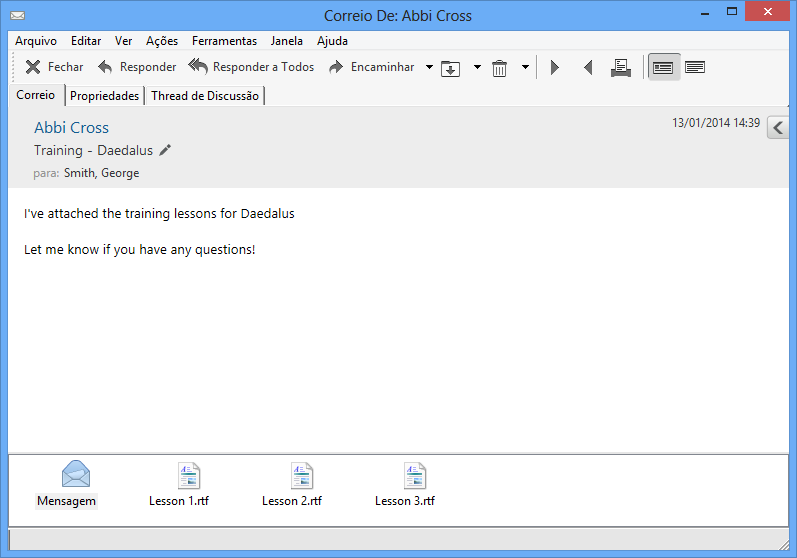Open the Ver menu

[x=123, y=41]
